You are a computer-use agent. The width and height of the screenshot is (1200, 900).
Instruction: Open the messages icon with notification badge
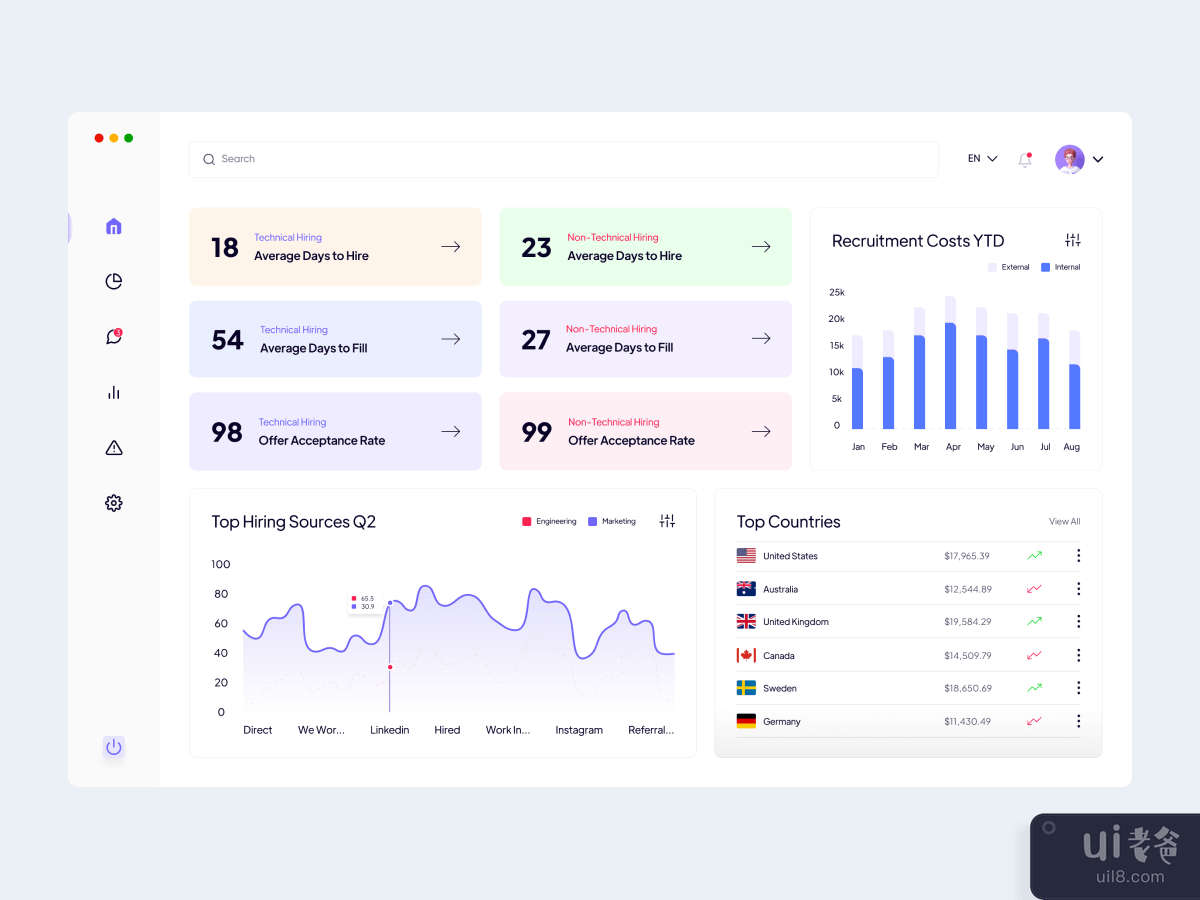tap(113, 336)
